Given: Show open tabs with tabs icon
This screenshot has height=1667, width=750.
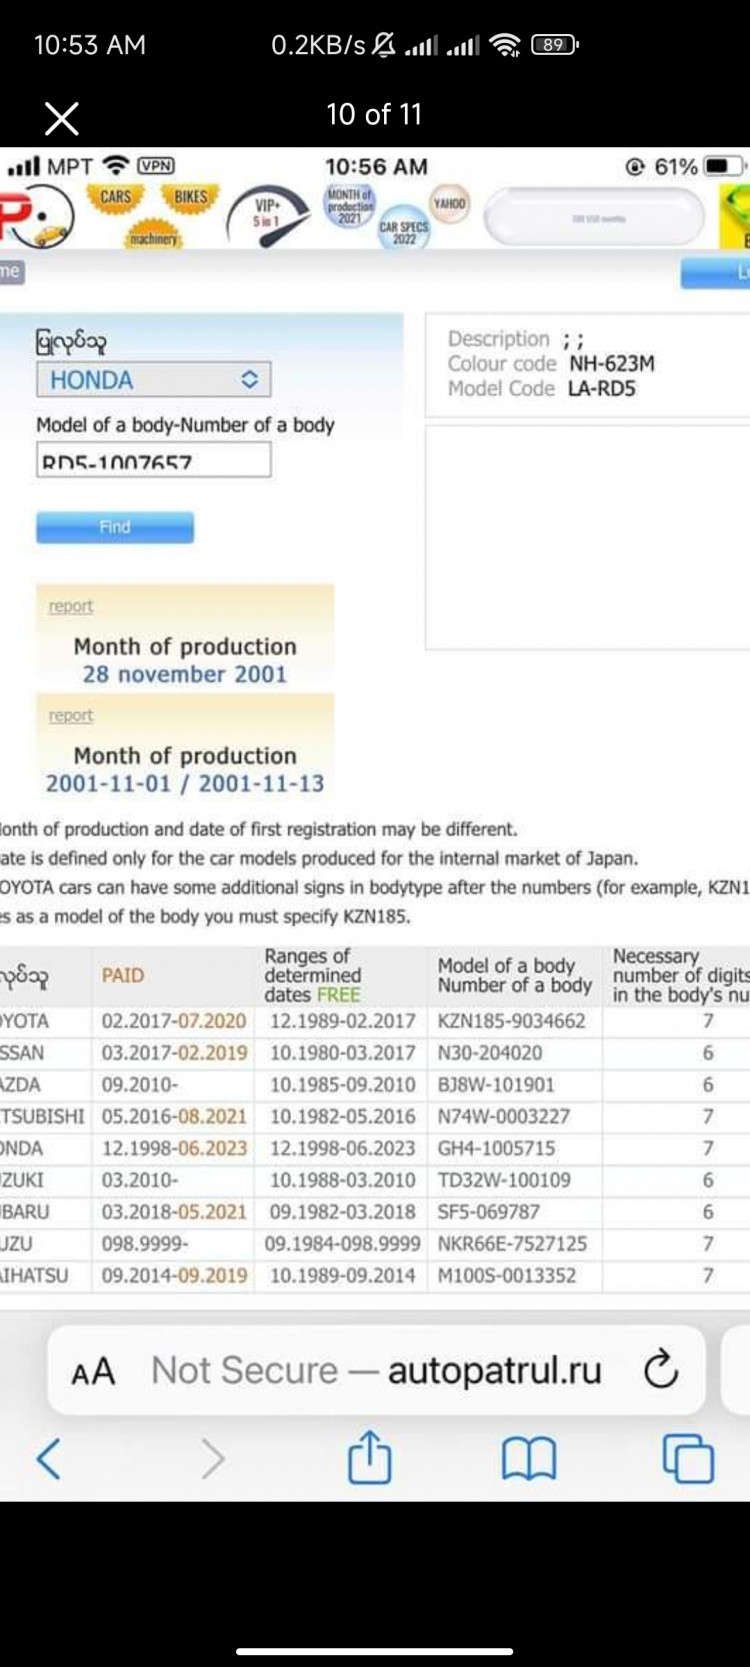Looking at the screenshot, I should (x=688, y=1458).
